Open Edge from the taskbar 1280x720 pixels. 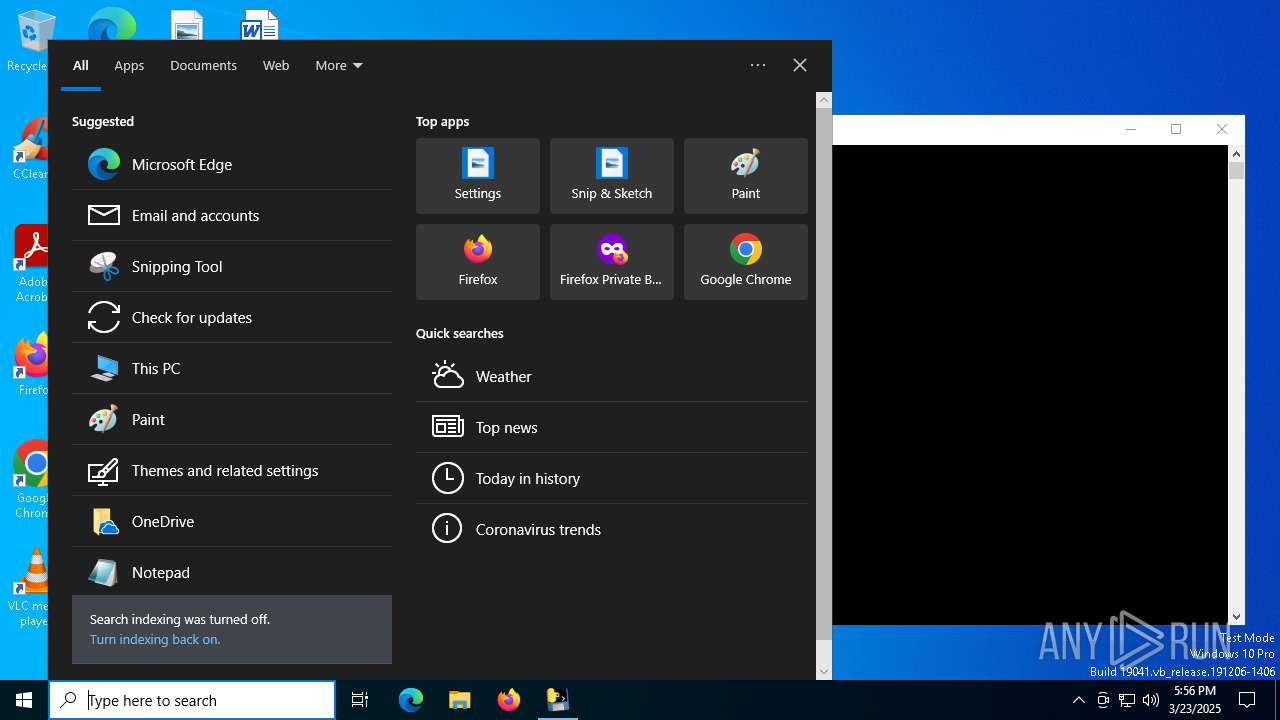pyautogui.click(x=411, y=700)
